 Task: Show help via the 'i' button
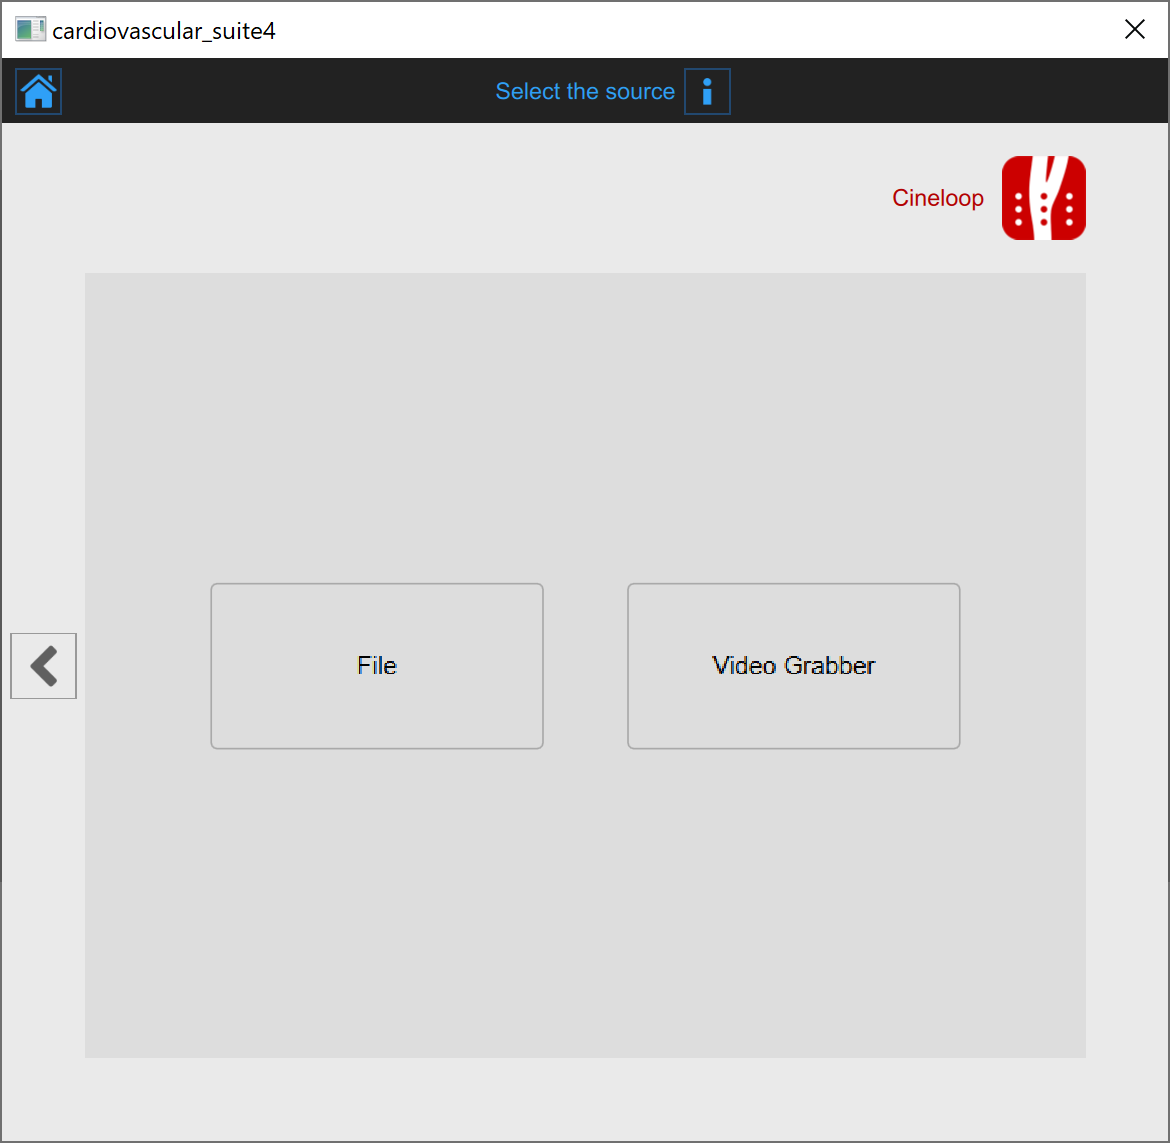pos(707,92)
